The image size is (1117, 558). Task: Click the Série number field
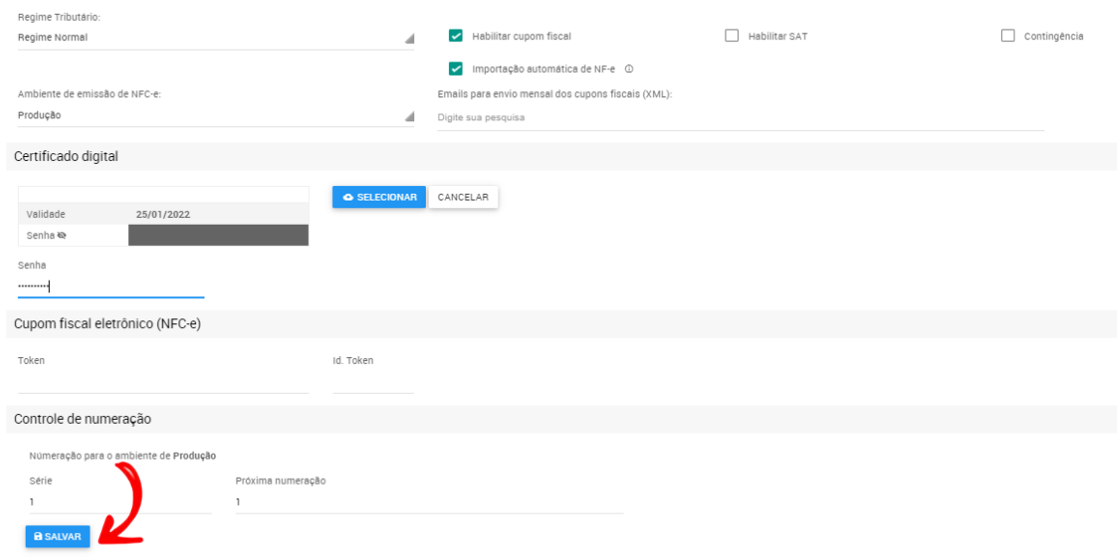click(x=120, y=502)
